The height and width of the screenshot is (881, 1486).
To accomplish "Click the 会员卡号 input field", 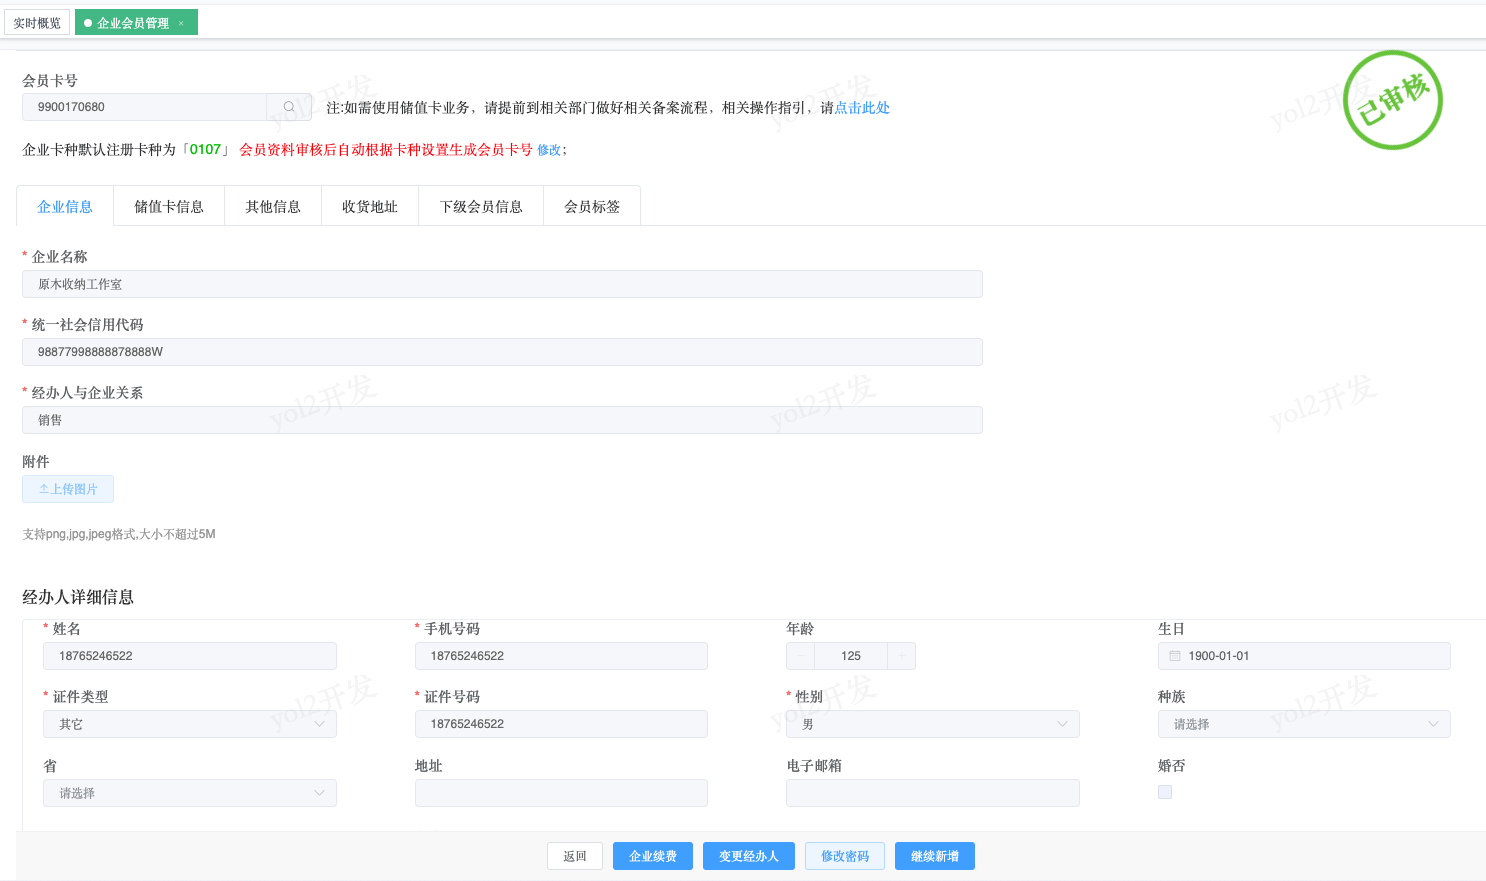I will (x=144, y=107).
